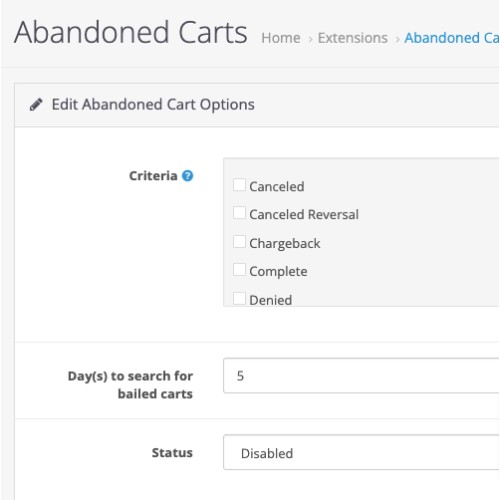
Task: Click the Edit Abandoned Cart Options heading
Action: 153,105
